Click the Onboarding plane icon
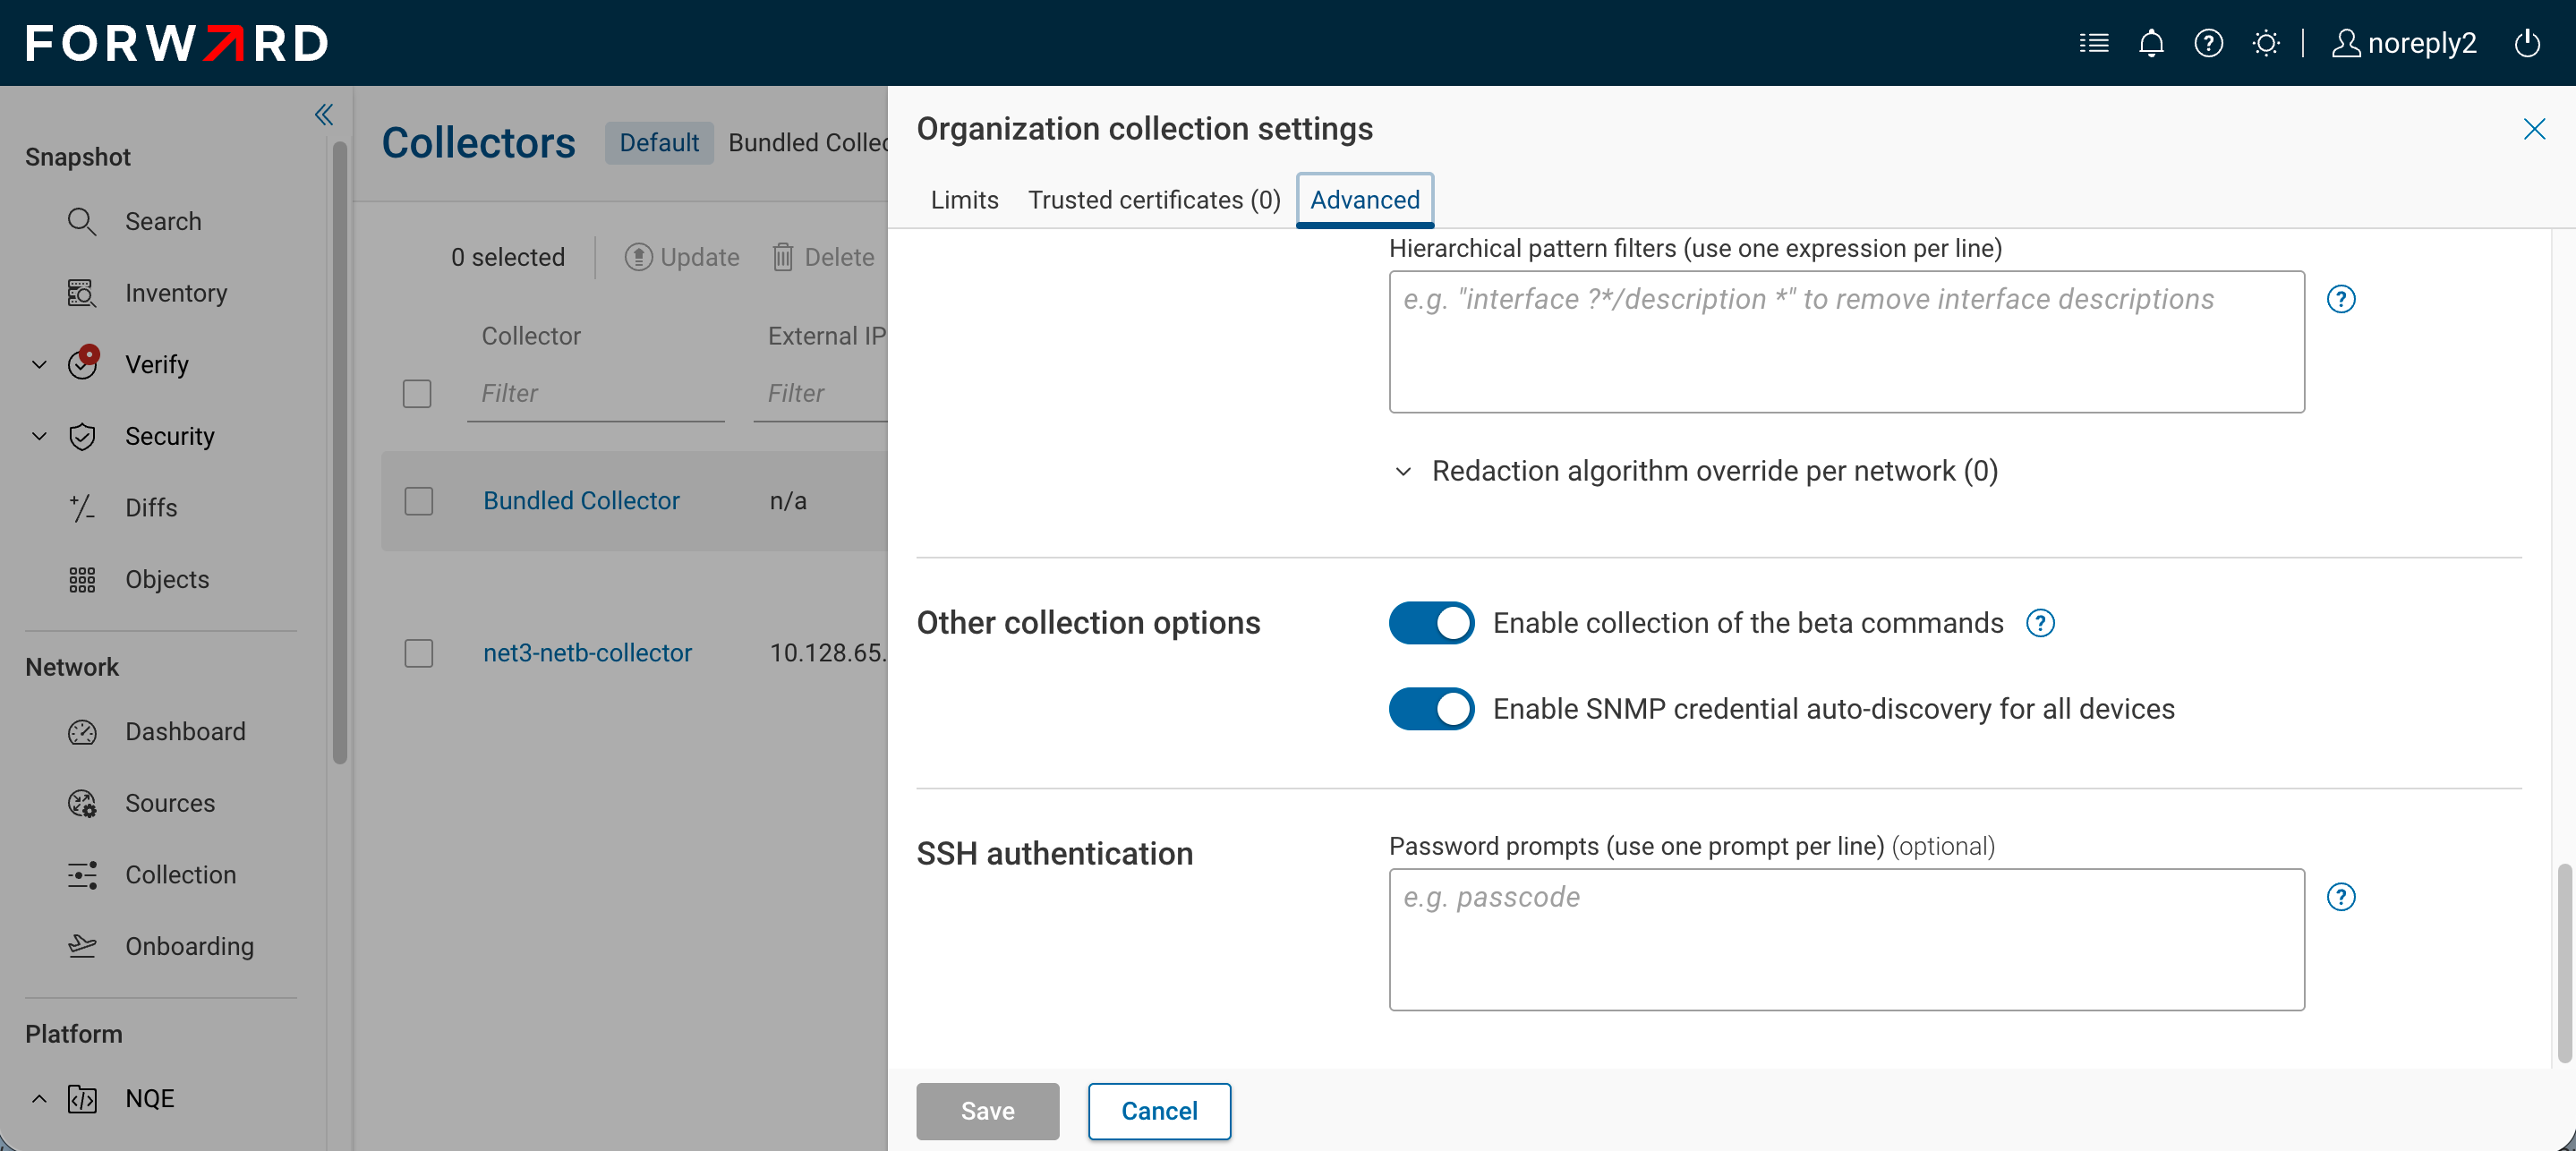 (x=82, y=946)
